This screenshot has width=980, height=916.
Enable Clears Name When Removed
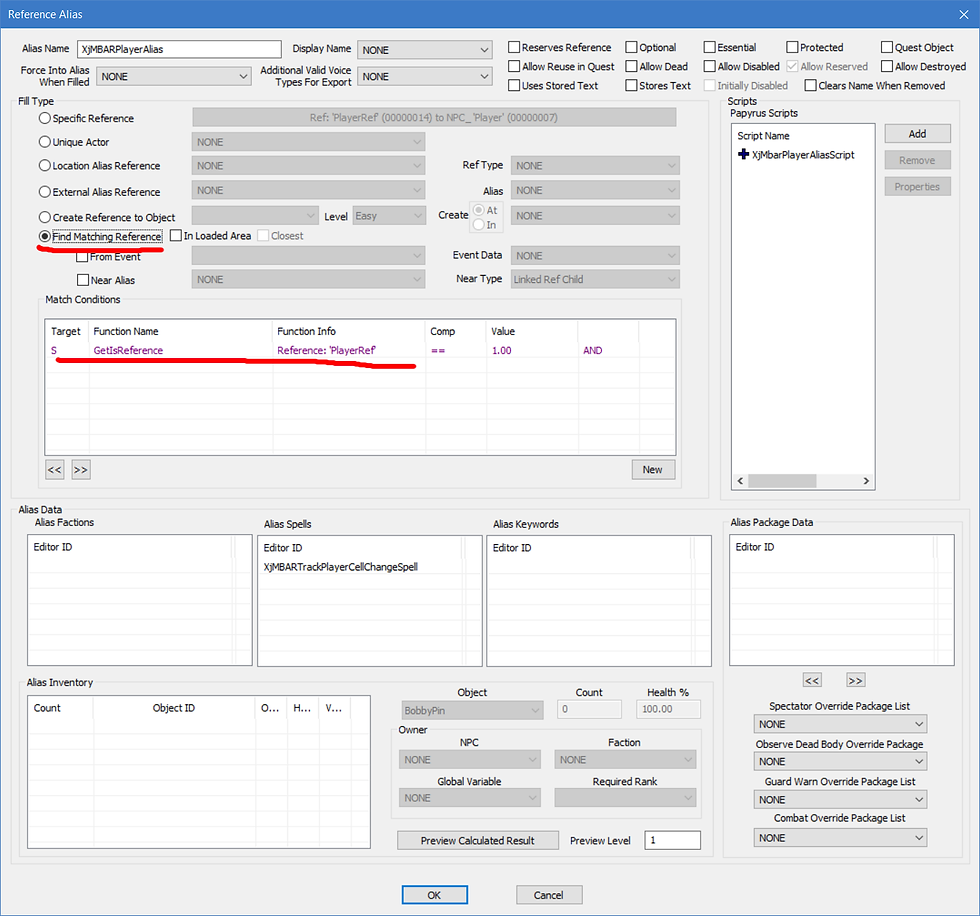click(811, 86)
